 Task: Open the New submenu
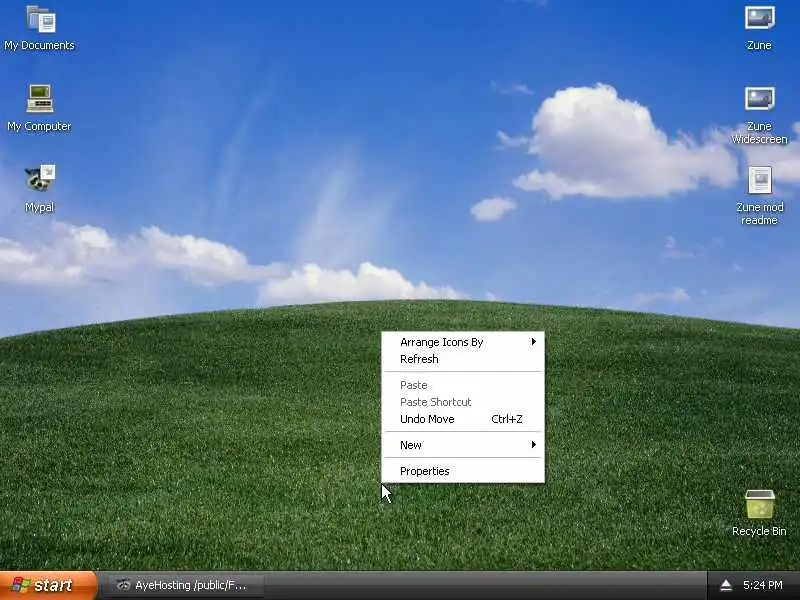[x=463, y=445]
